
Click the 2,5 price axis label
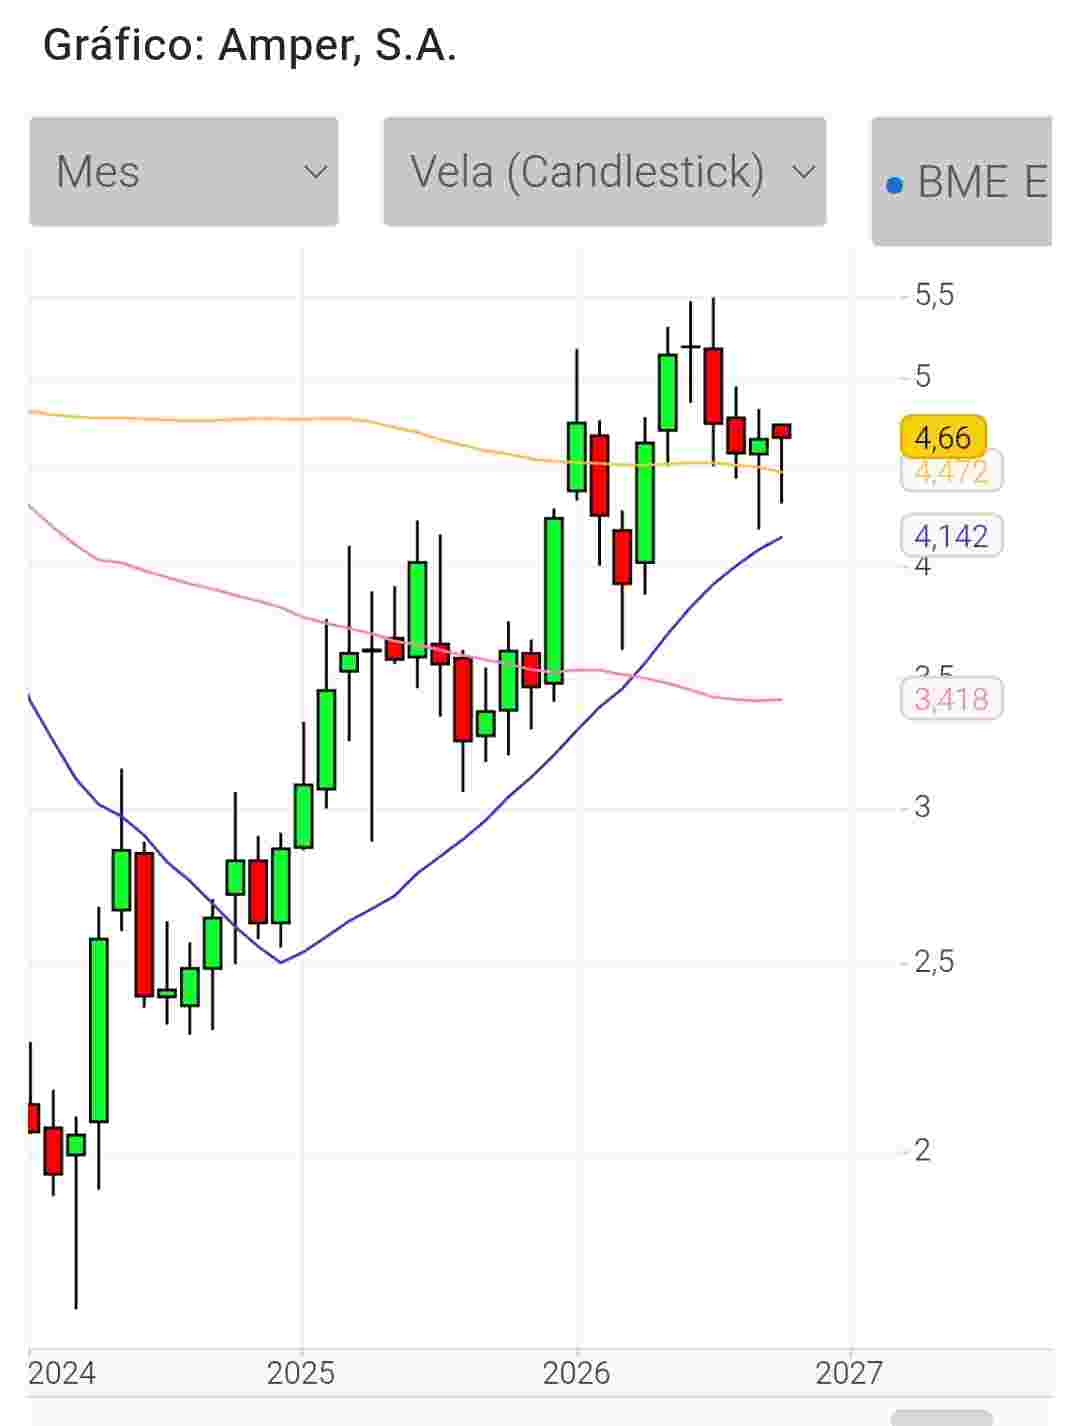(x=934, y=962)
